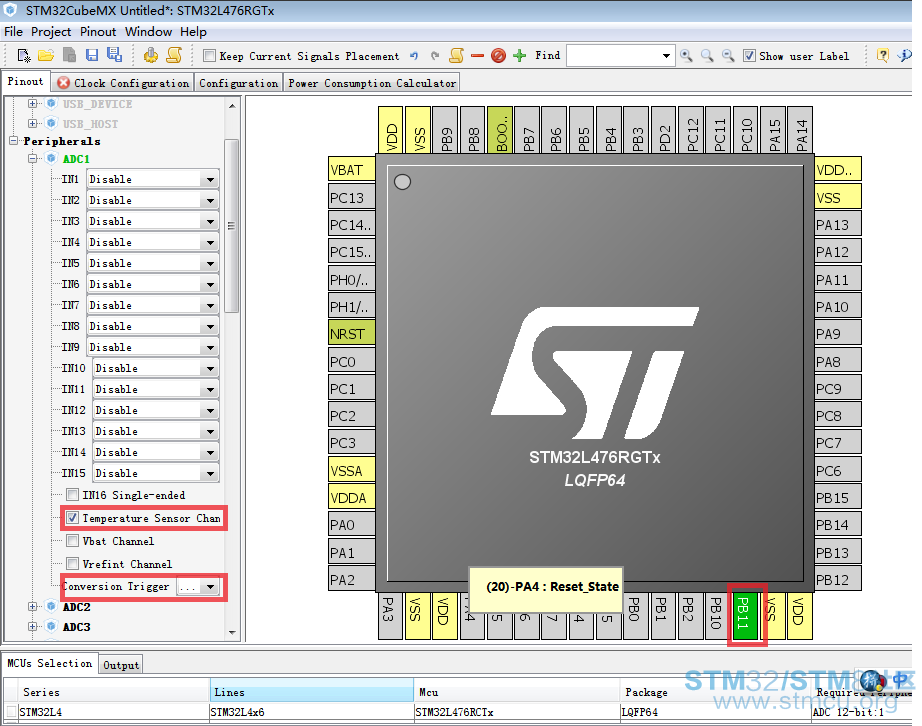This screenshot has height=726, width=922.
Task: Click the Generate Code gear icon
Action: coord(151,56)
